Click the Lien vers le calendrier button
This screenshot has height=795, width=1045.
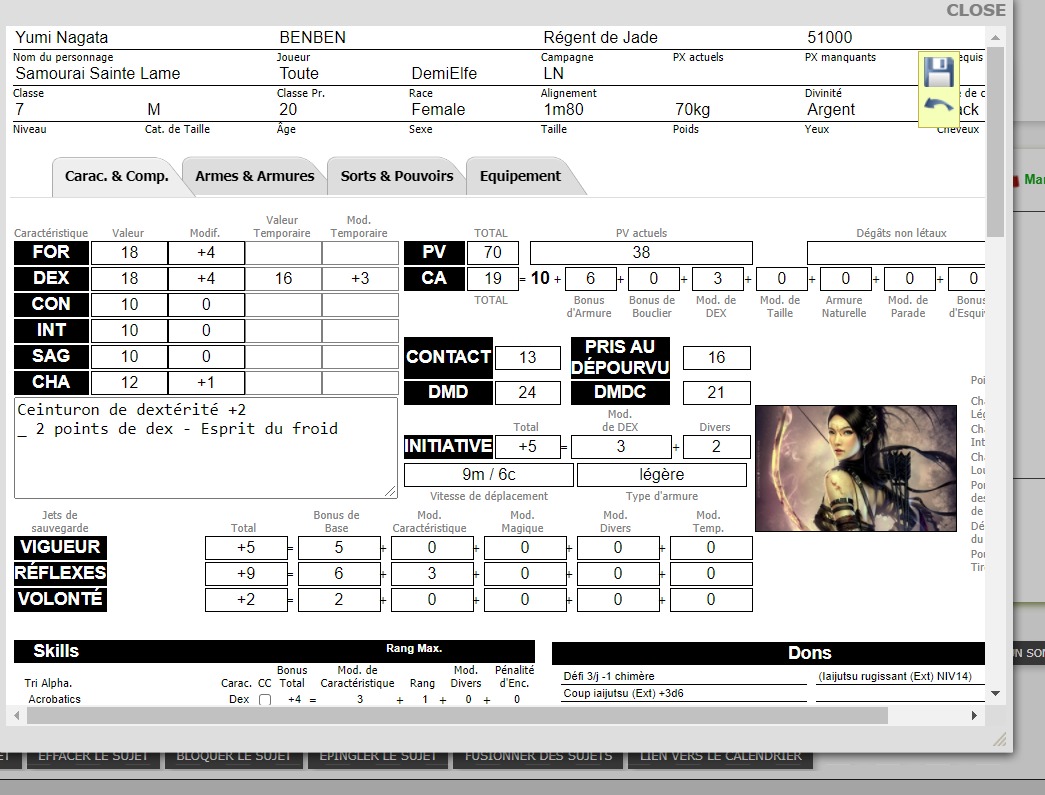point(720,756)
